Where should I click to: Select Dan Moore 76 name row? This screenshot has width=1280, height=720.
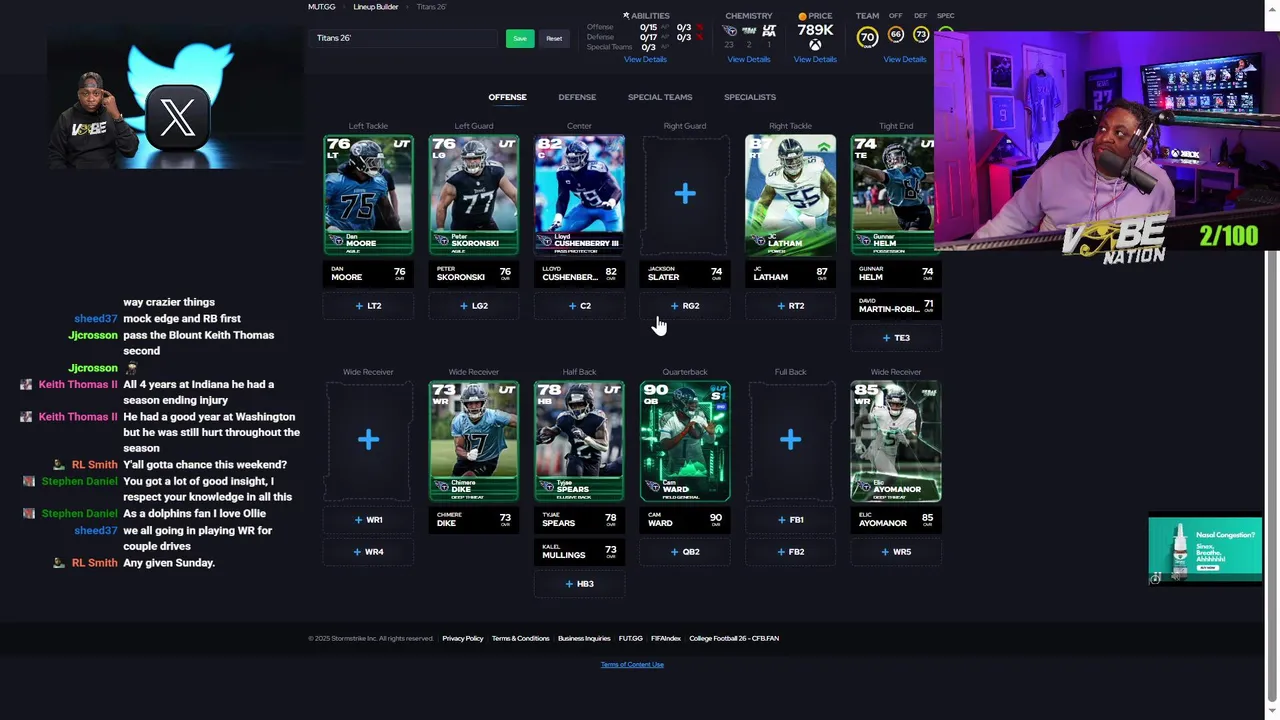tap(368, 273)
